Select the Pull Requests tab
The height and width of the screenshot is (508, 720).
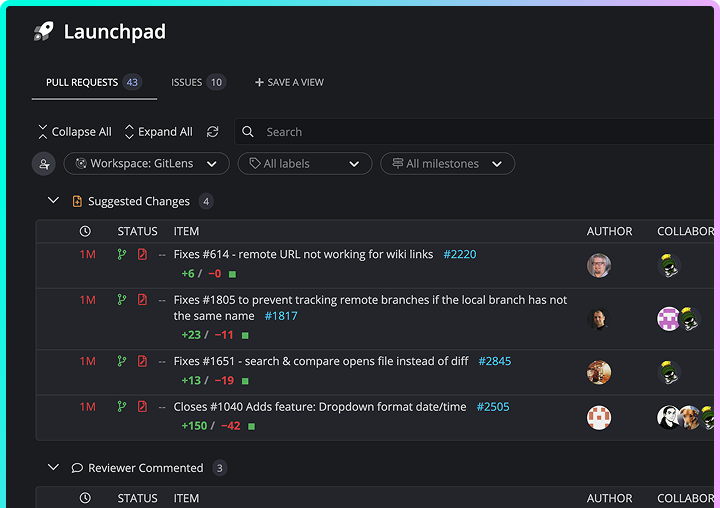pos(93,82)
